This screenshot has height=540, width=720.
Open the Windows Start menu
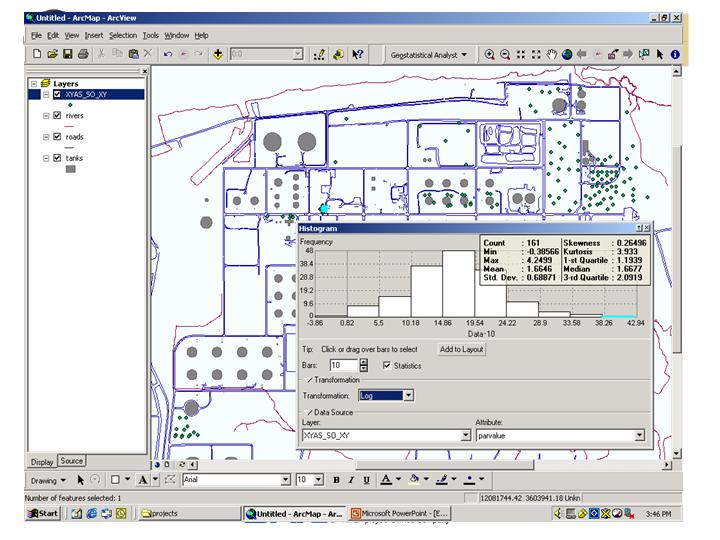coord(43,513)
